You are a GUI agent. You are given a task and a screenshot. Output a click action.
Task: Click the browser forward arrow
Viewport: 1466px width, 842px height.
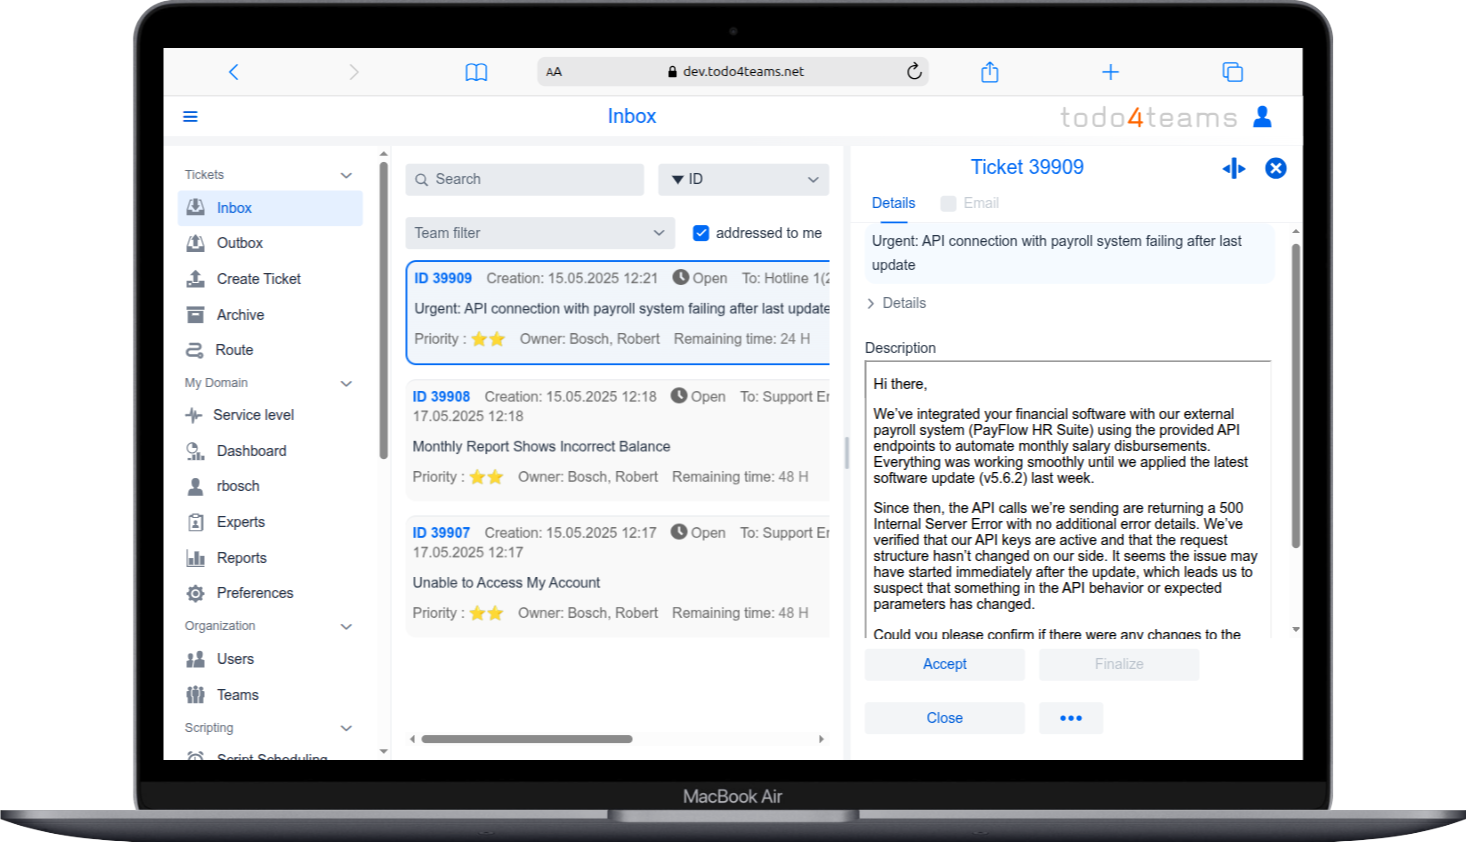click(353, 72)
